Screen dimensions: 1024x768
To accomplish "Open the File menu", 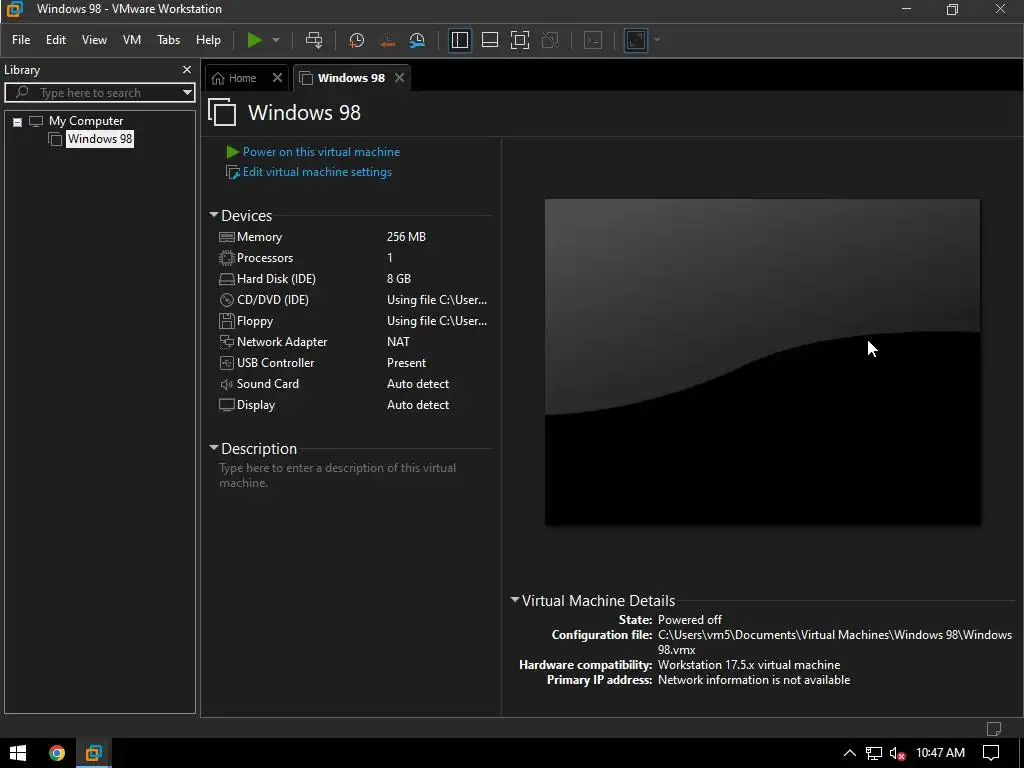I will 21,40.
